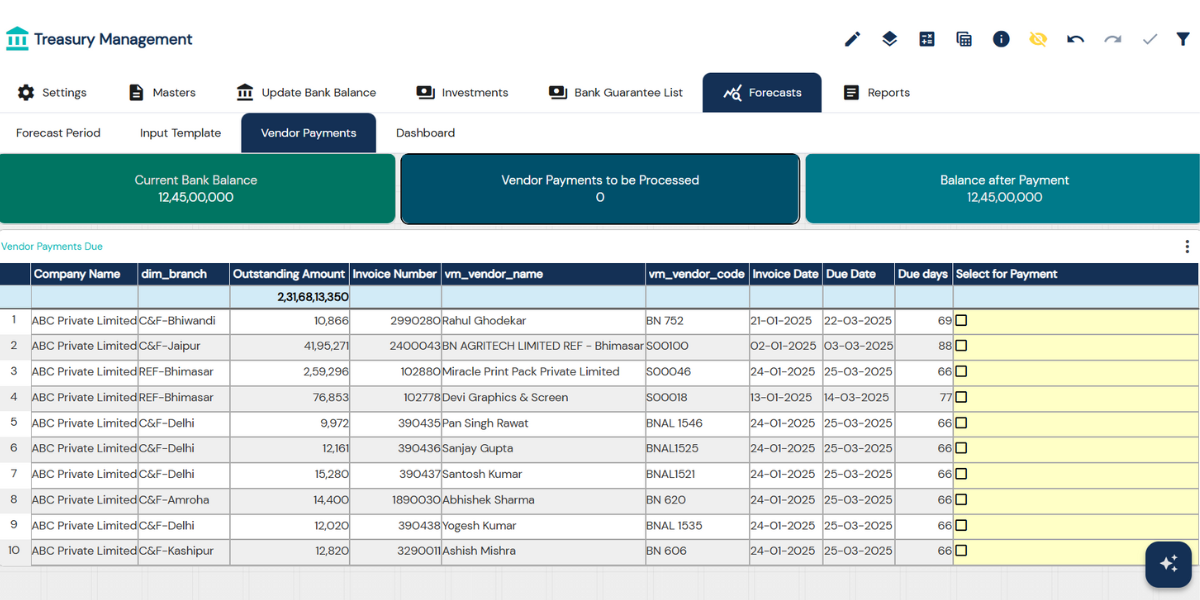Check payment box for Rahul Ghodekar
Image resolution: width=1200 pixels, height=600 pixels.
pos(961,321)
